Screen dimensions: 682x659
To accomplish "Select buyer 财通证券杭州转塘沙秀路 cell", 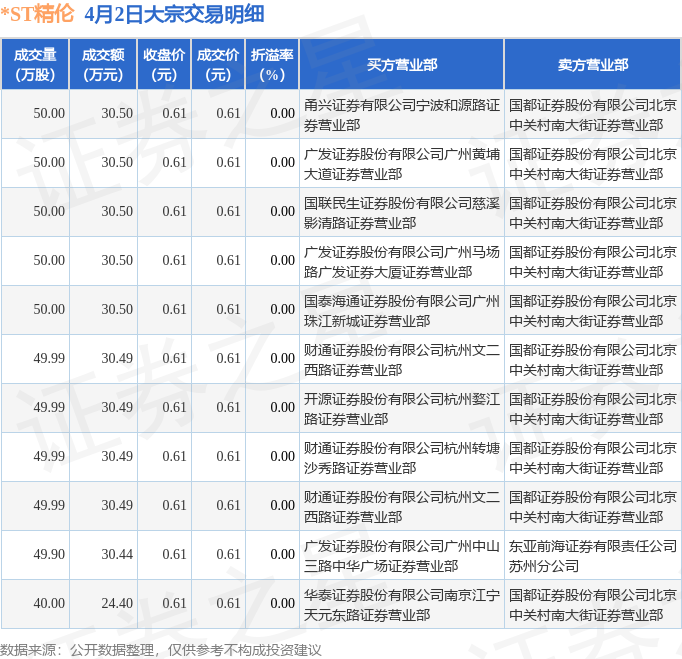I will 401,457.
